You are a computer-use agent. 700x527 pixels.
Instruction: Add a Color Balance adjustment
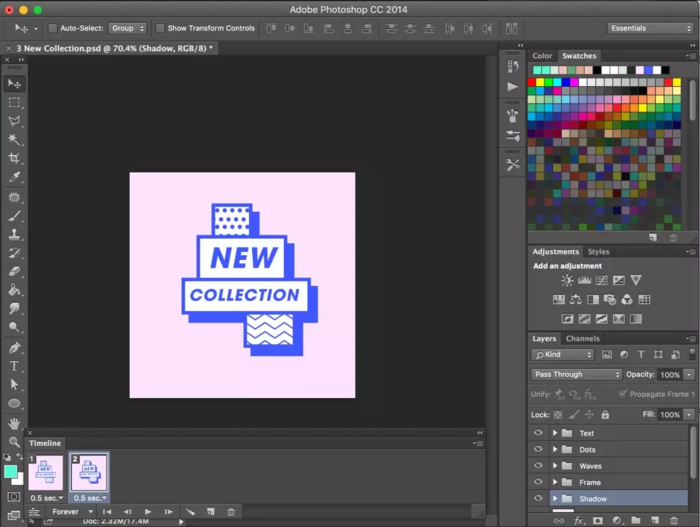[576, 299]
